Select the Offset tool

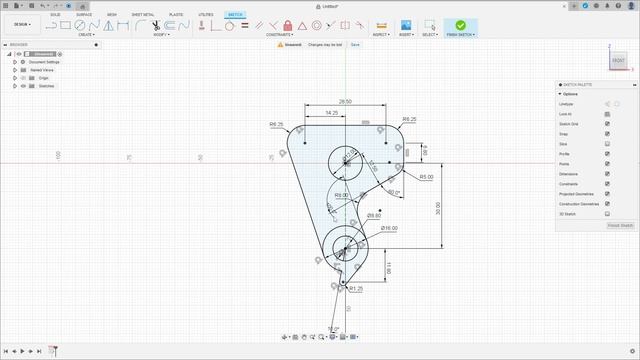pyautogui.click(x=169, y=25)
